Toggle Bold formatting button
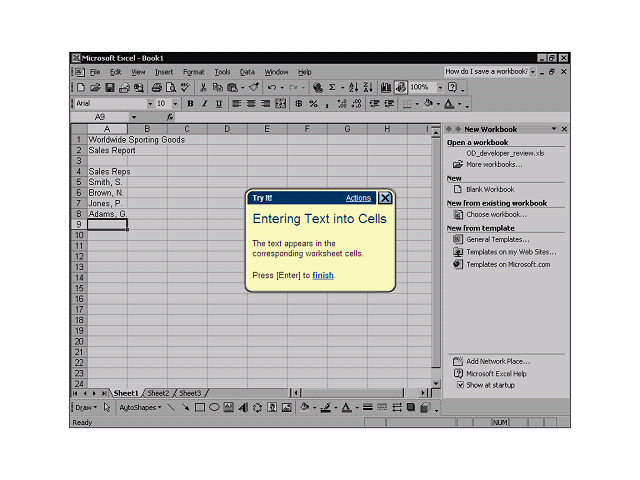This screenshot has width=640, height=480. tap(190, 104)
